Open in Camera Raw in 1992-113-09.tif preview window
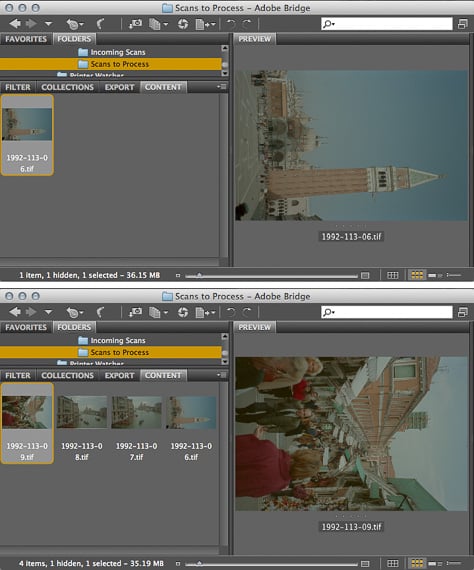 pyautogui.click(x=183, y=312)
